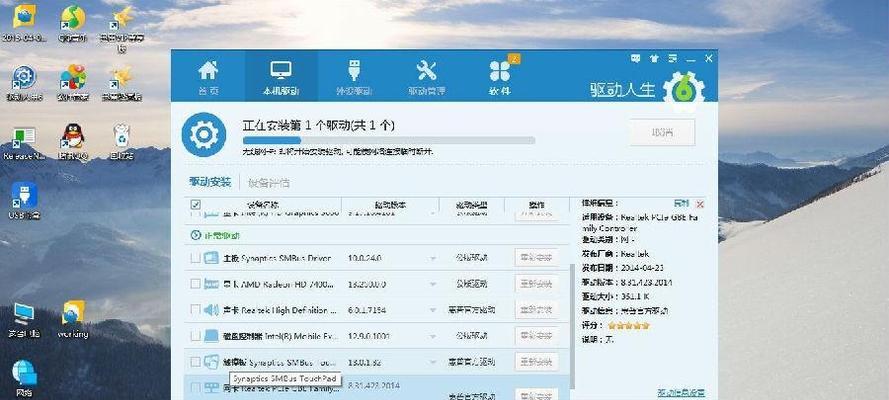This screenshot has width=889, height=400.
Task: Open the QQ penguin desktop icon
Action: [x=73, y=142]
